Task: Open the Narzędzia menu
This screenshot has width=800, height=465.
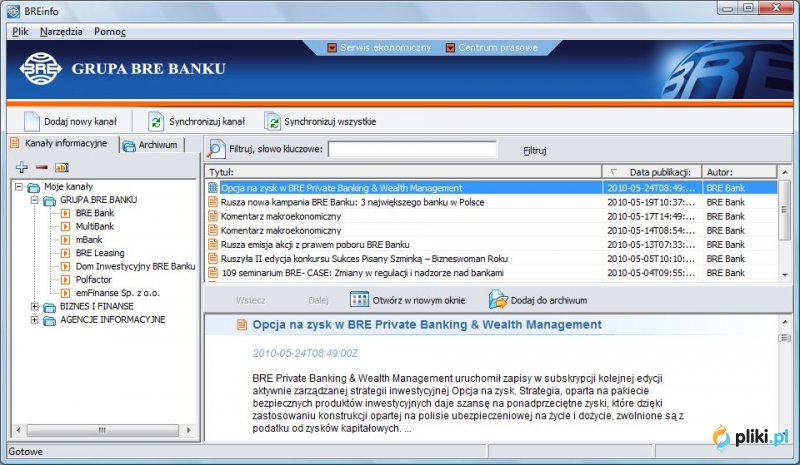Action: tap(61, 32)
